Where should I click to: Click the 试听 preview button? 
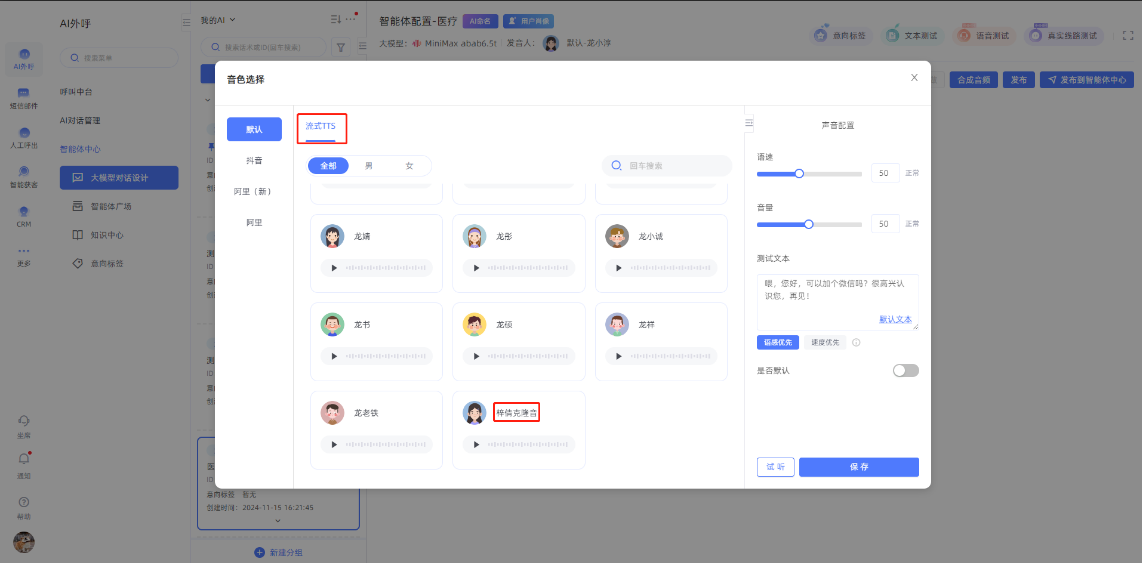[775, 467]
